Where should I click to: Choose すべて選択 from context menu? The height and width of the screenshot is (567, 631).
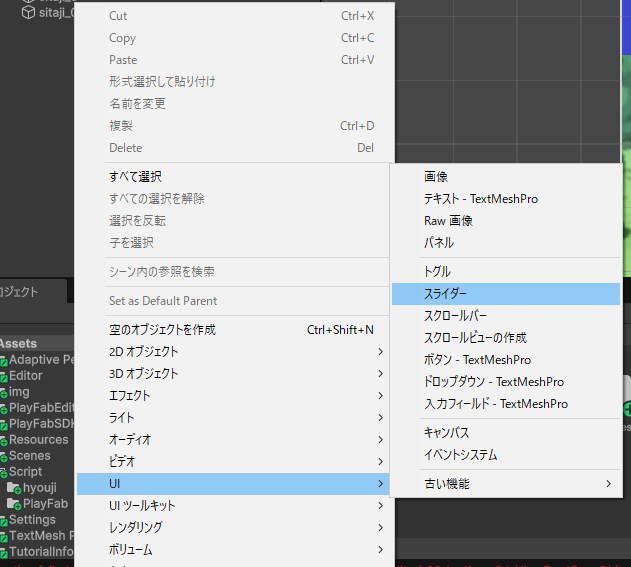click(x=233, y=177)
